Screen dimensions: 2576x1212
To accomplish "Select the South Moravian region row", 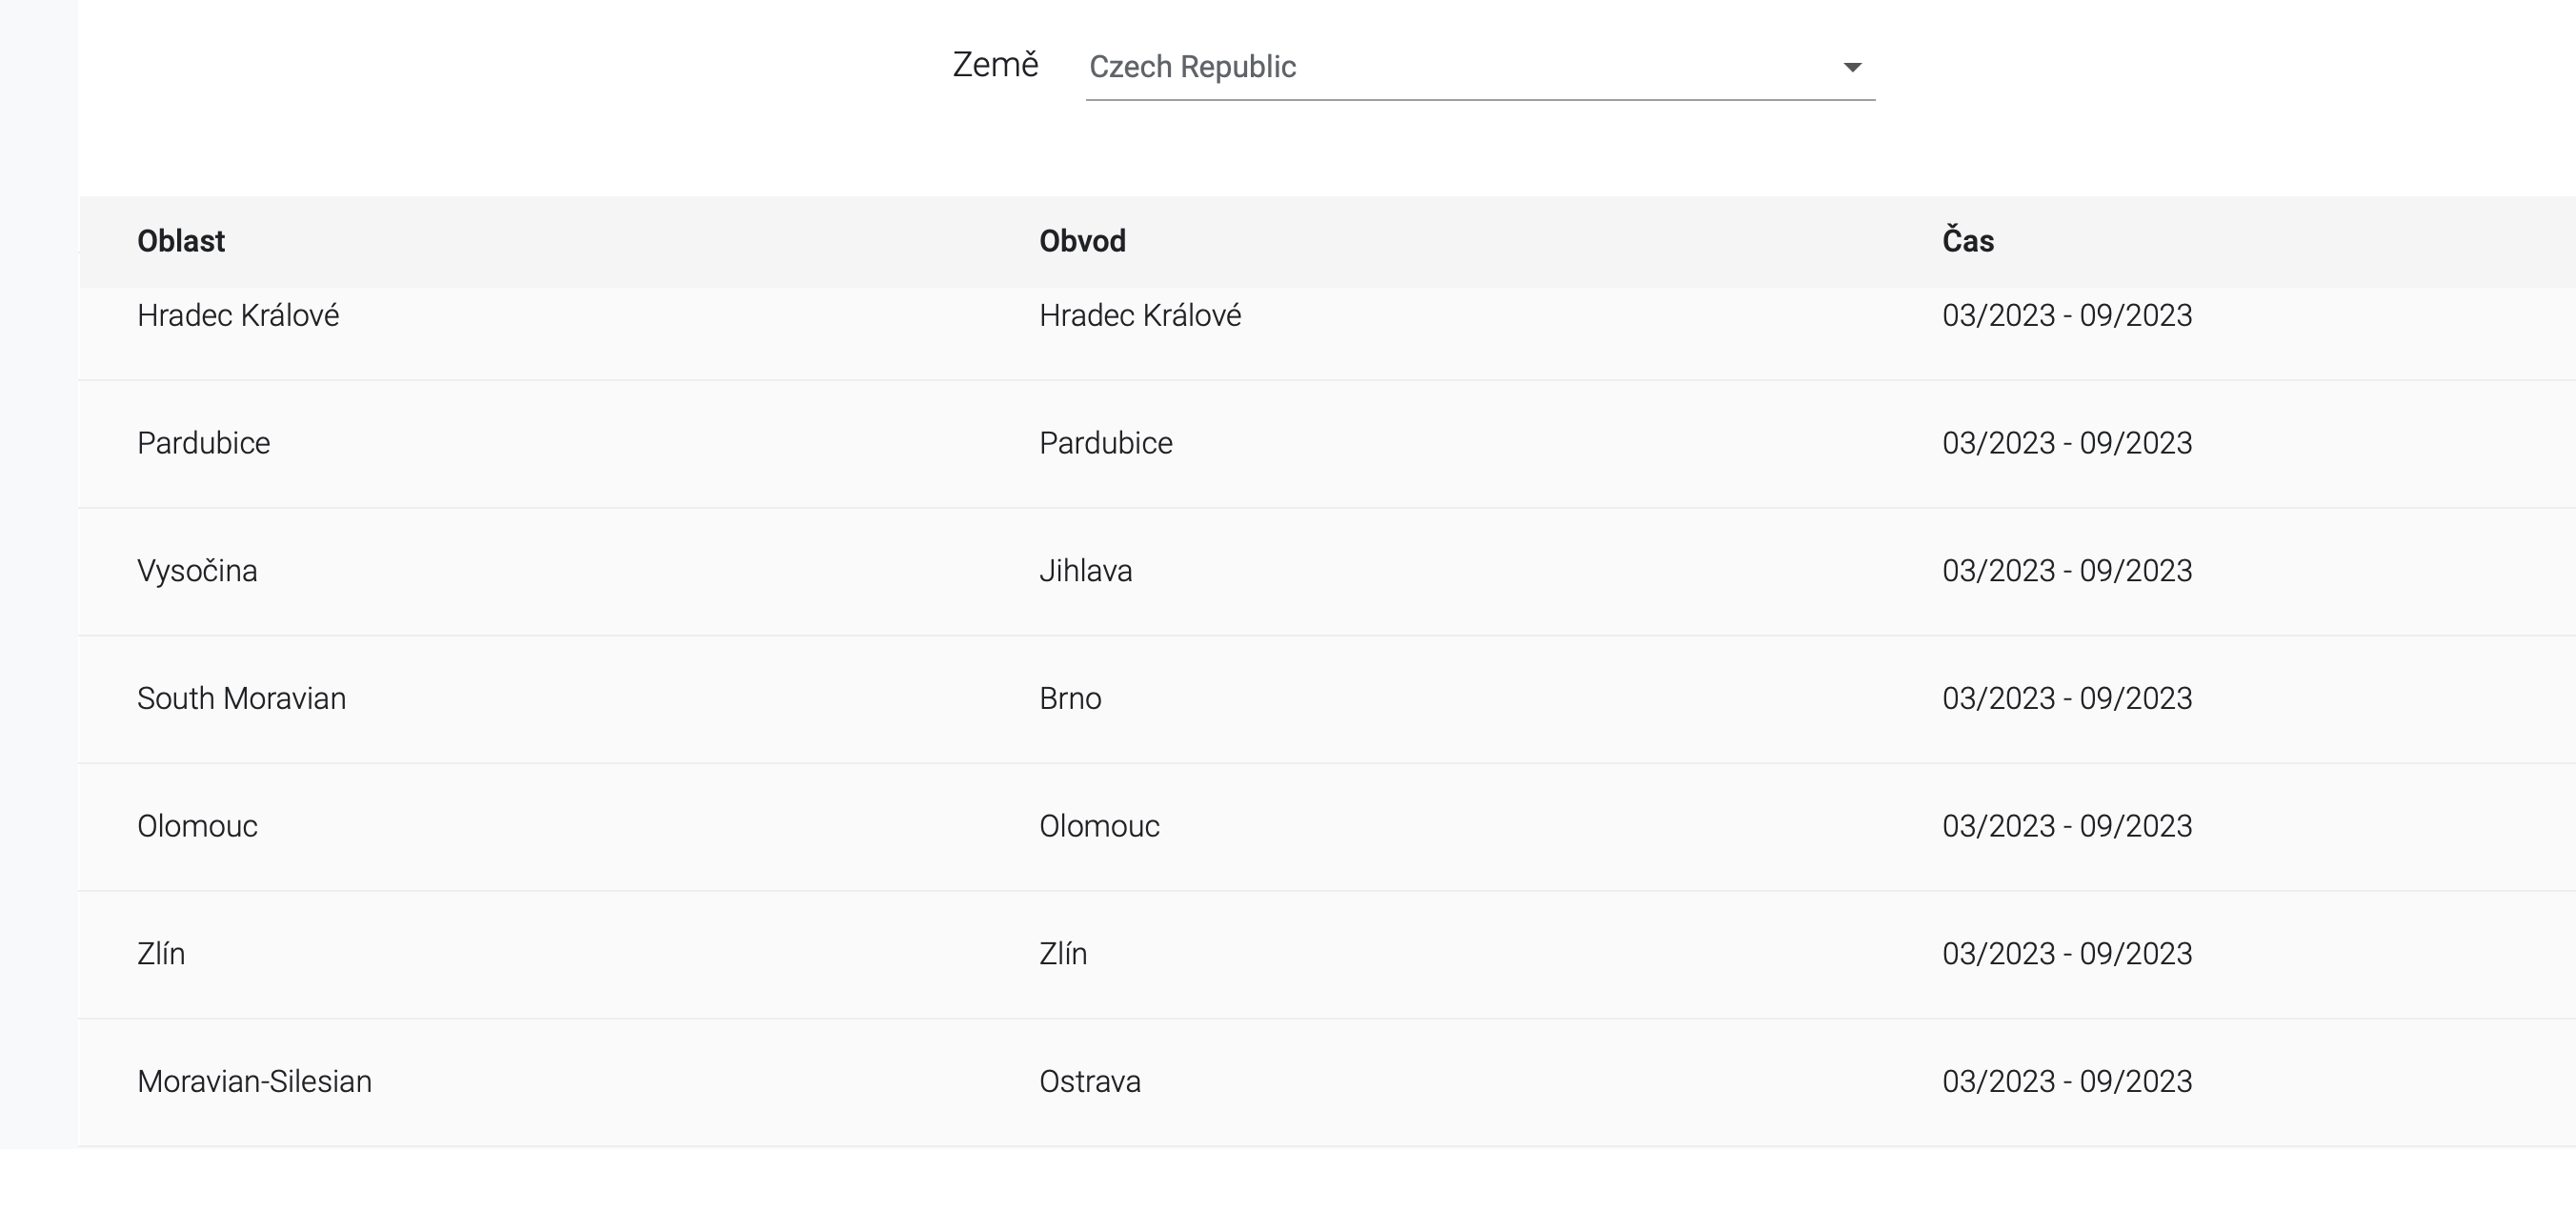I will click(x=241, y=698).
